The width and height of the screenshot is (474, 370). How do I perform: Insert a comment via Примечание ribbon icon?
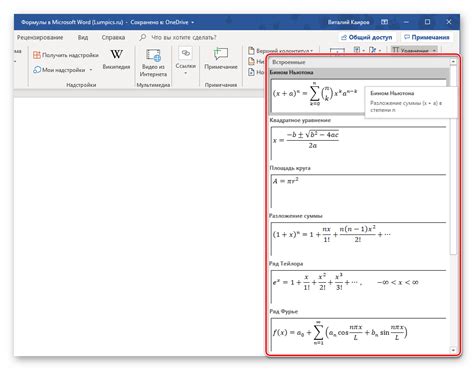pyautogui.click(x=221, y=59)
